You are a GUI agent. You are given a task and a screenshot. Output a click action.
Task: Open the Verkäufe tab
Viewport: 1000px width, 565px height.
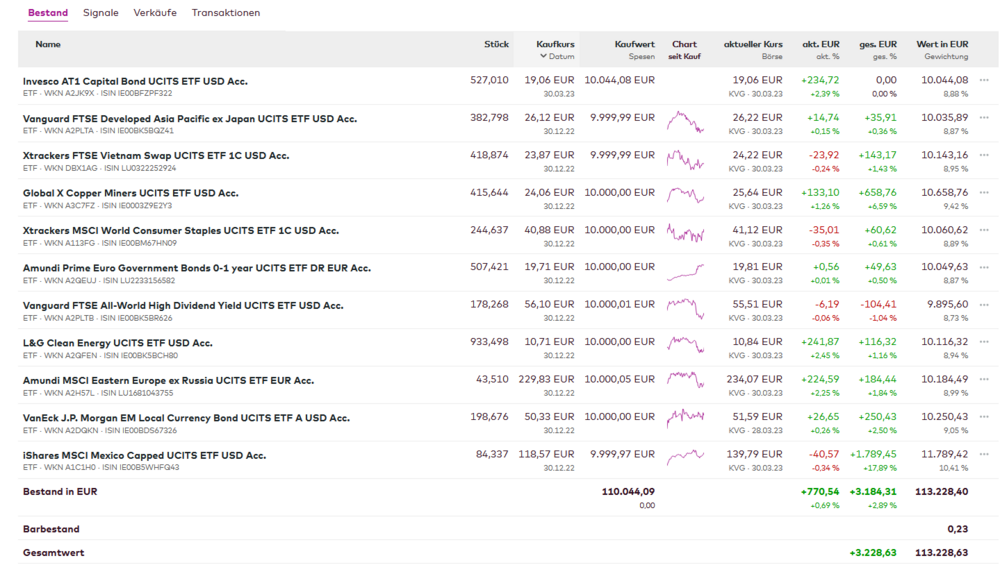(x=155, y=13)
